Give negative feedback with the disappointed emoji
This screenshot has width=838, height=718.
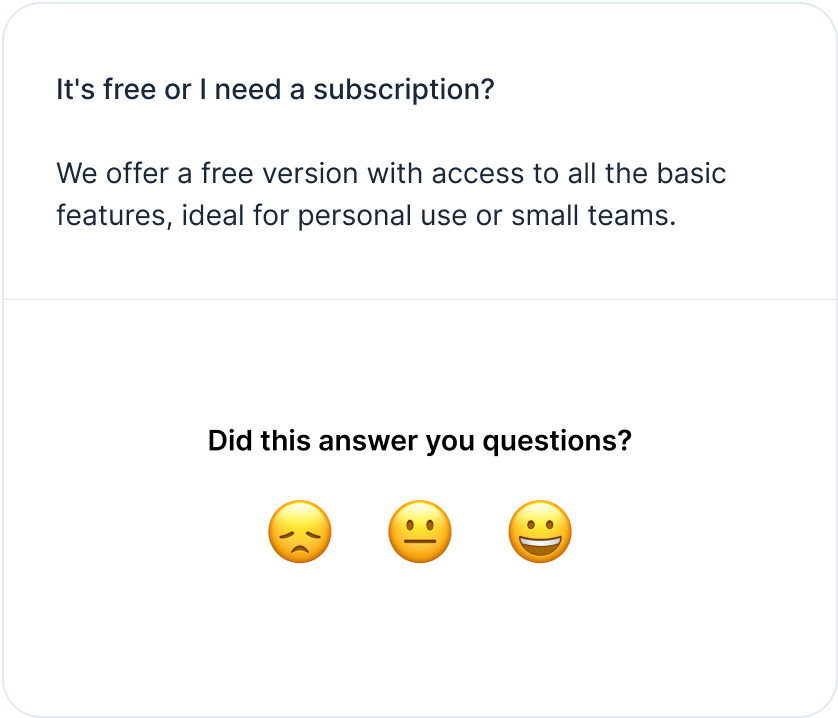300,532
